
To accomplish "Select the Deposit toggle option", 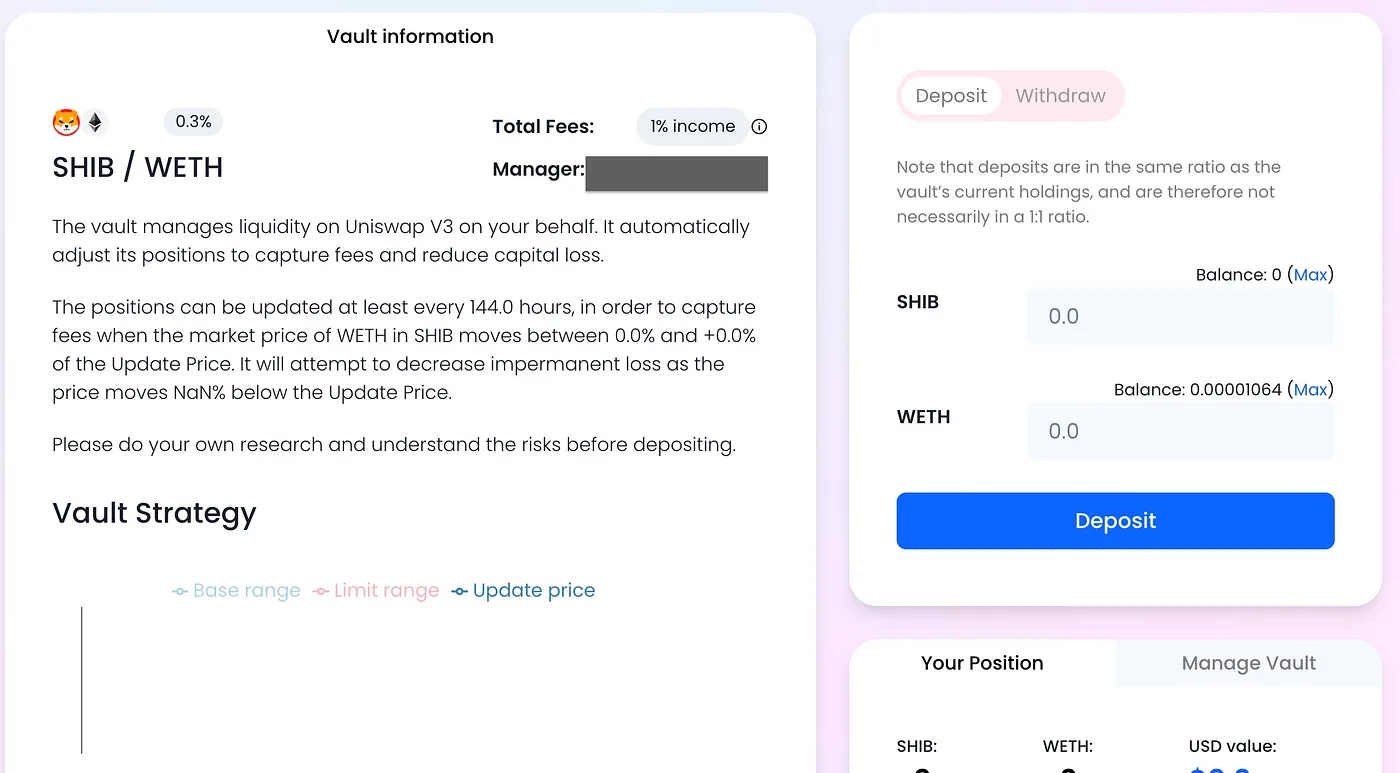I will coord(950,96).
